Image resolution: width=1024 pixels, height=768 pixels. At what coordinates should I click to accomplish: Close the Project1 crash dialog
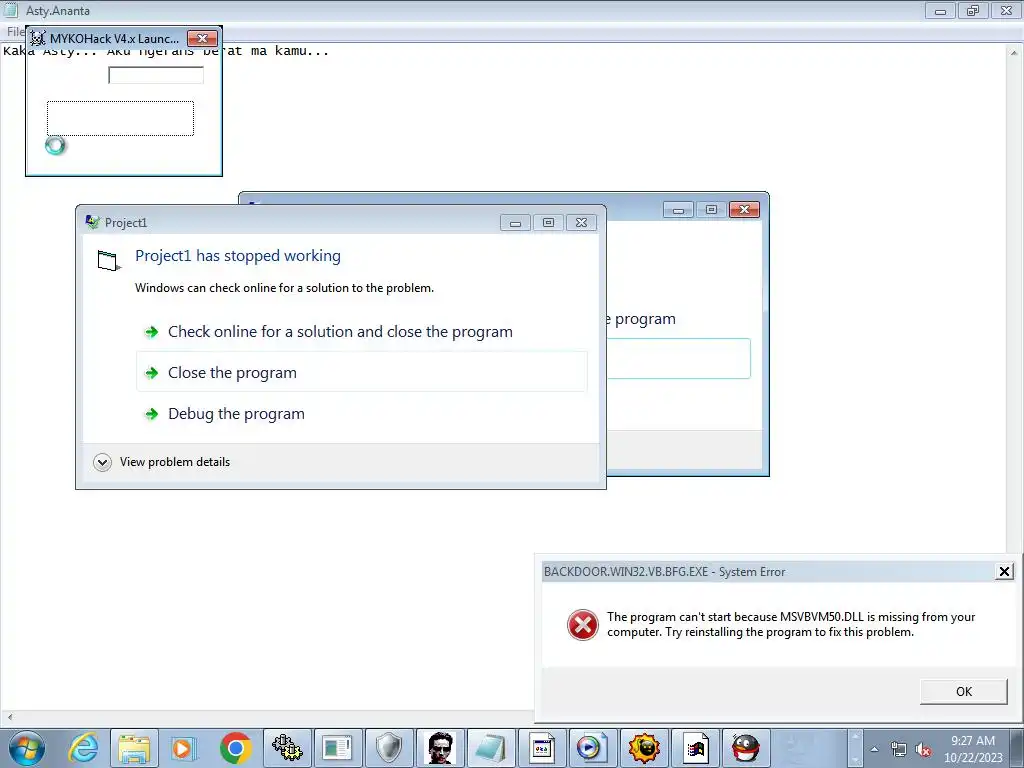point(581,223)
